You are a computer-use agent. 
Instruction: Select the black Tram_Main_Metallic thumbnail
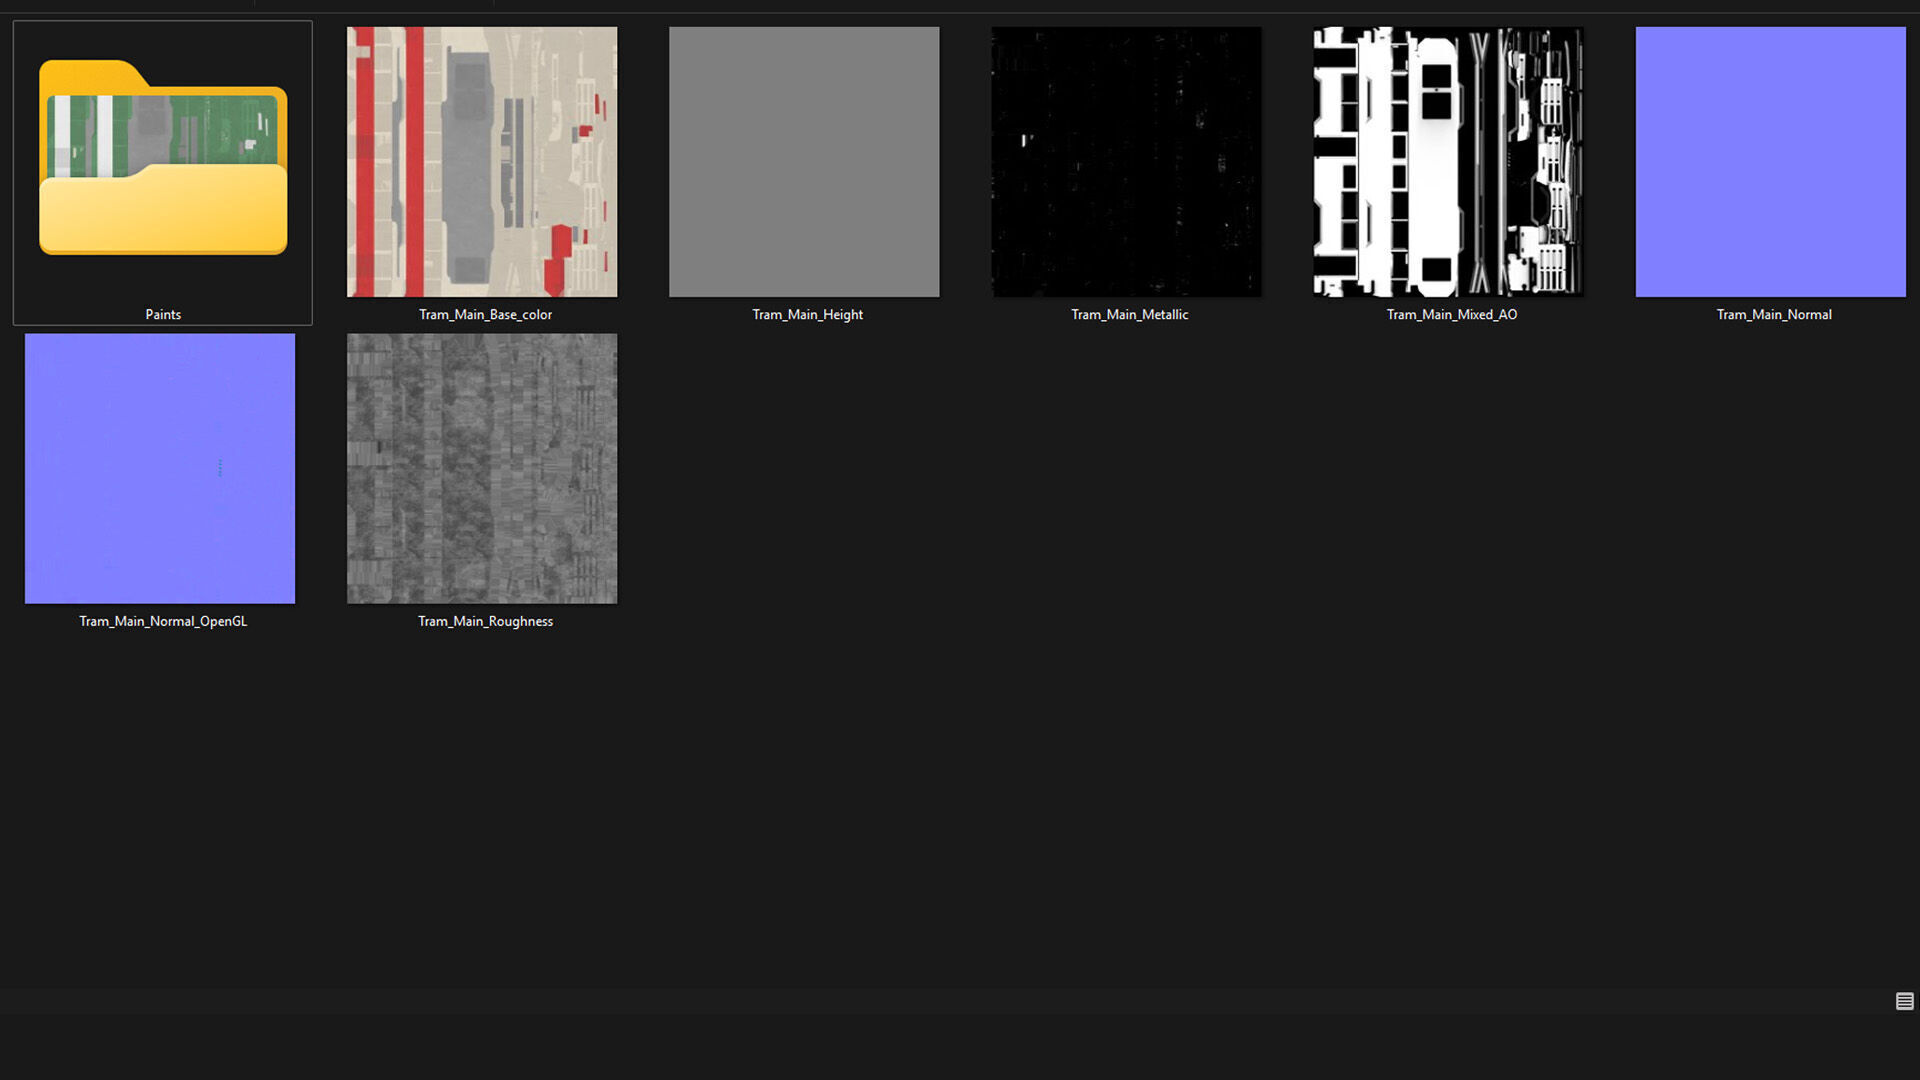click(x=1126, y=162)
